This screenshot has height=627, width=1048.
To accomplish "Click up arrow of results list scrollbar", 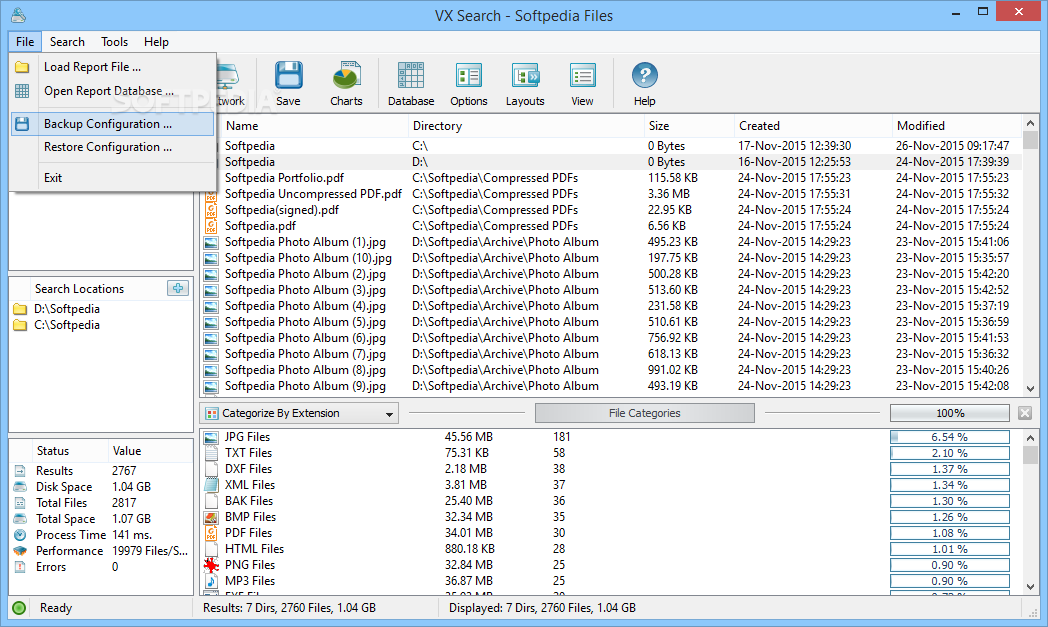I will point(1030,124).
